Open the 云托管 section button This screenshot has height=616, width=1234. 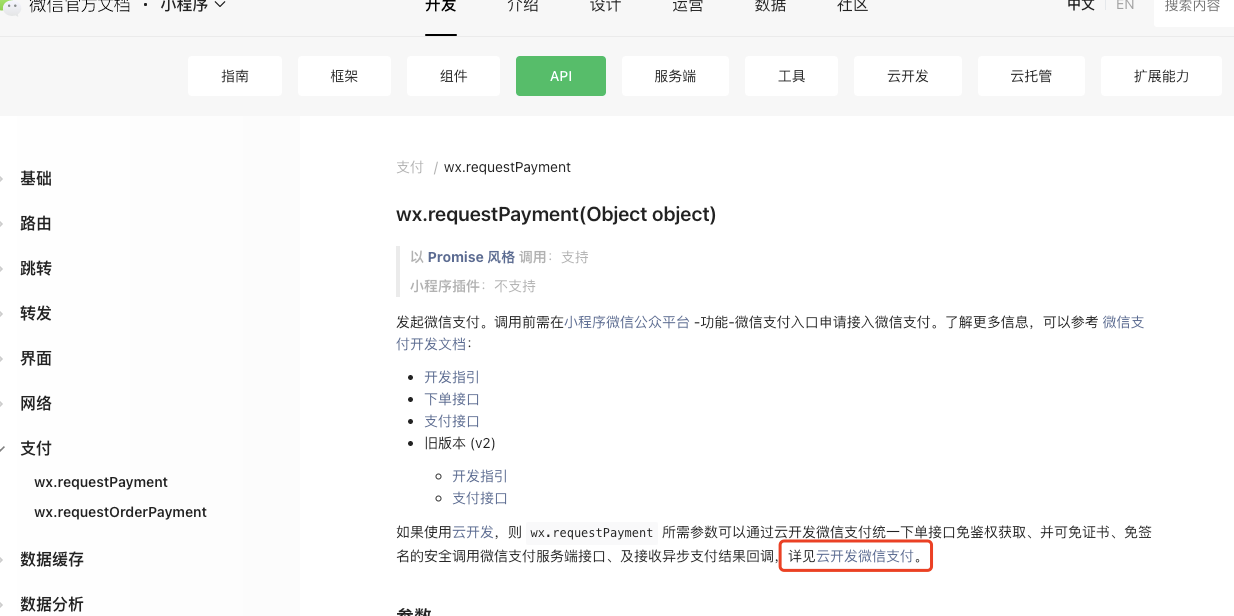[x=1031, y=76]
